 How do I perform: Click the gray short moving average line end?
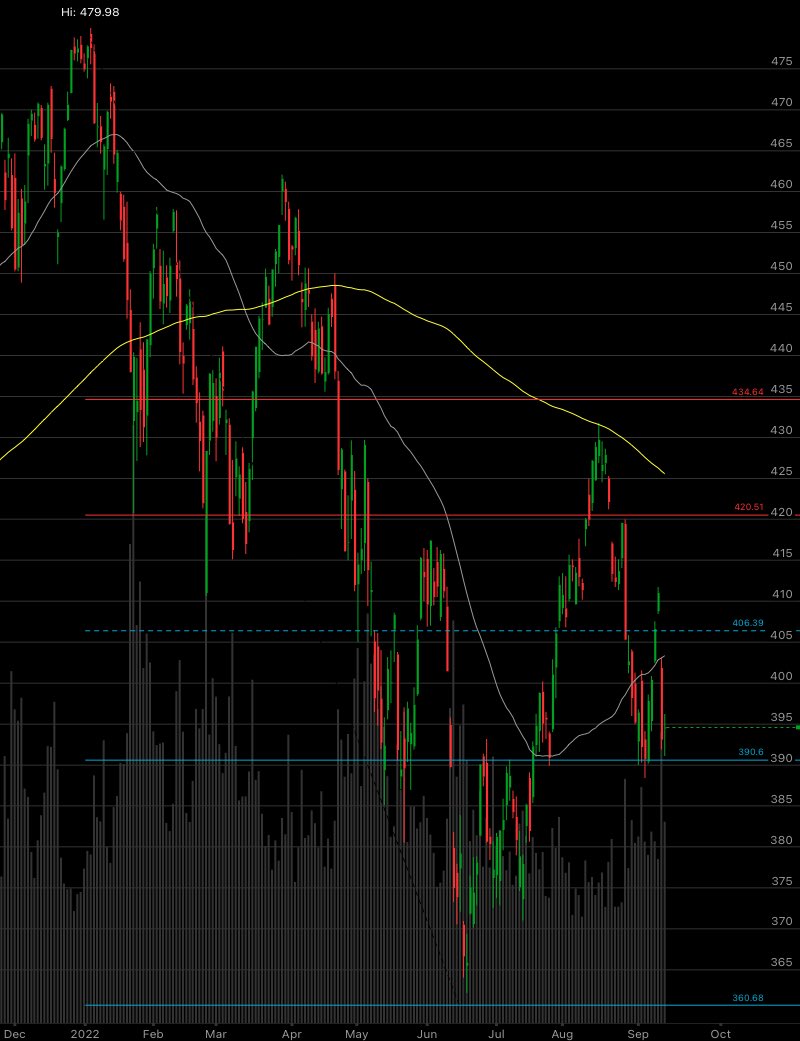663,657
